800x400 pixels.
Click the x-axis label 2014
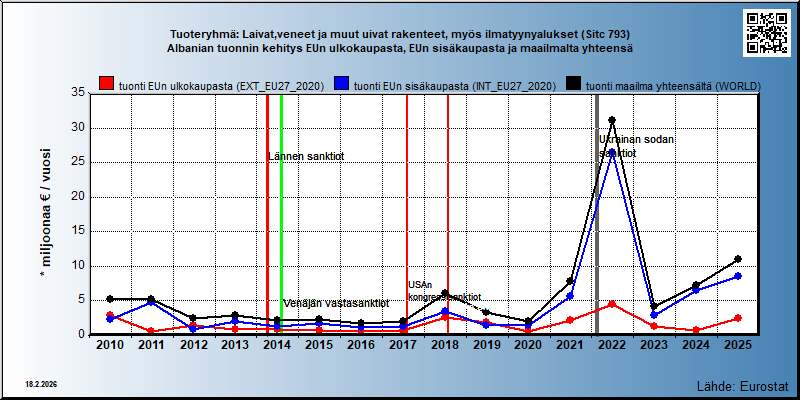[278, 345]
